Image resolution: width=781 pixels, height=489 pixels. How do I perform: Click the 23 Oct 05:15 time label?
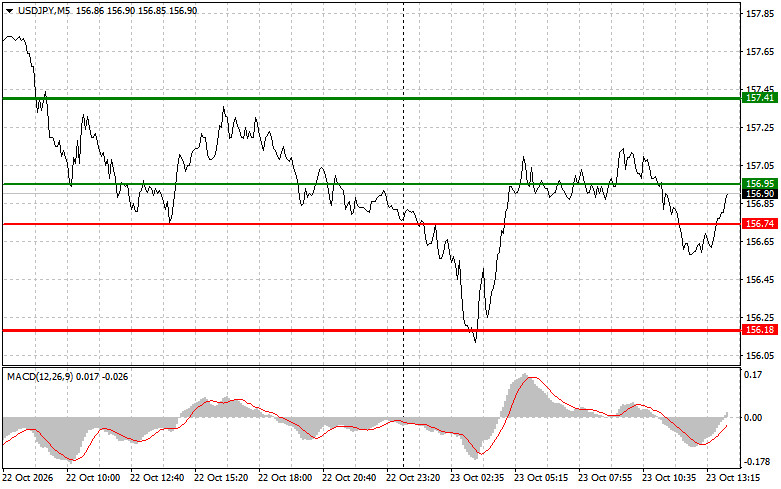pyautogui.click(x=541, y=478)
